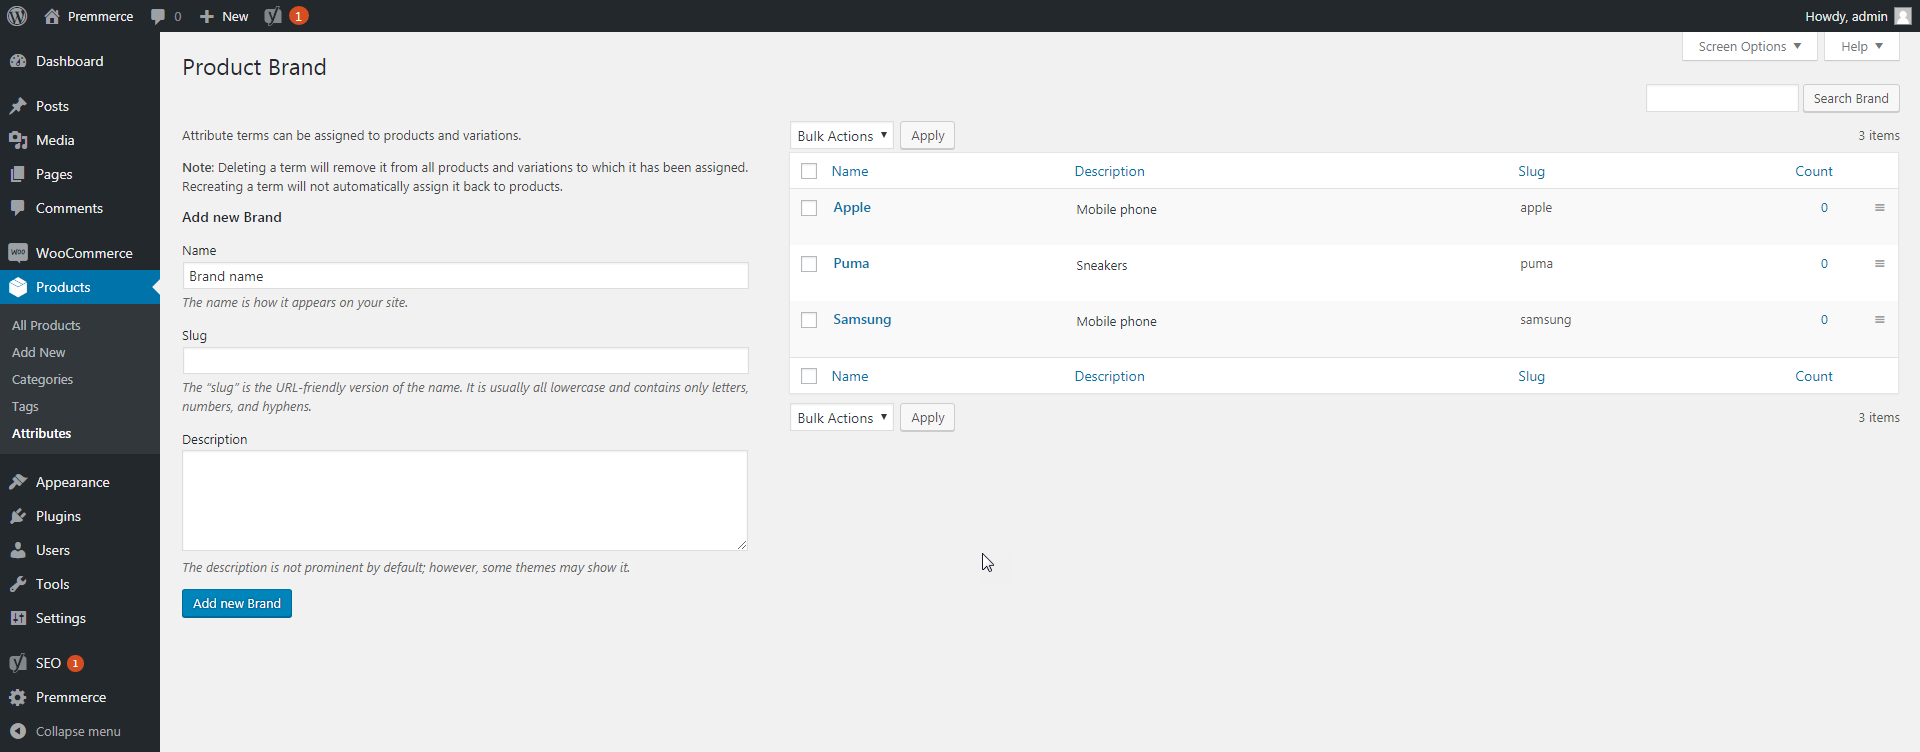
Task: Click the Collapse menu arrow icon
Action: 18,731
